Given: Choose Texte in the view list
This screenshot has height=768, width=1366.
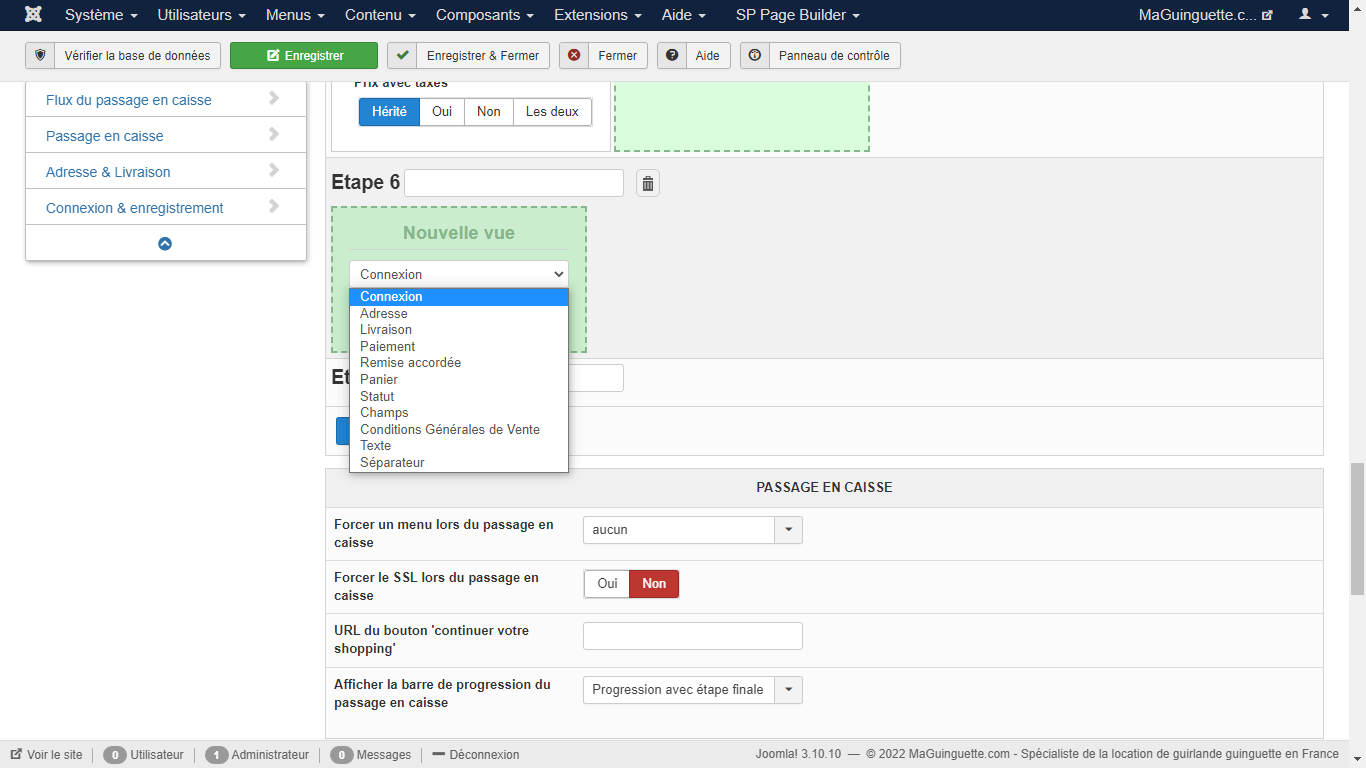Looking at the screenshot, I should point(459,446).
